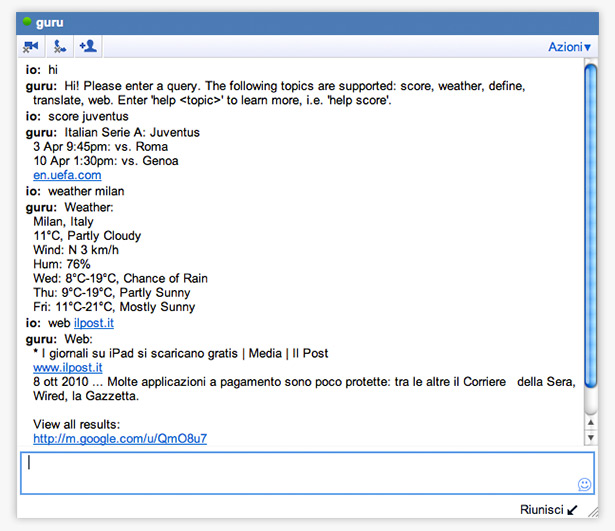Open the m.google.com view all results link
The height and width of the screenshot is (531, 615).
pyautogui.click(x=120, y=438)
